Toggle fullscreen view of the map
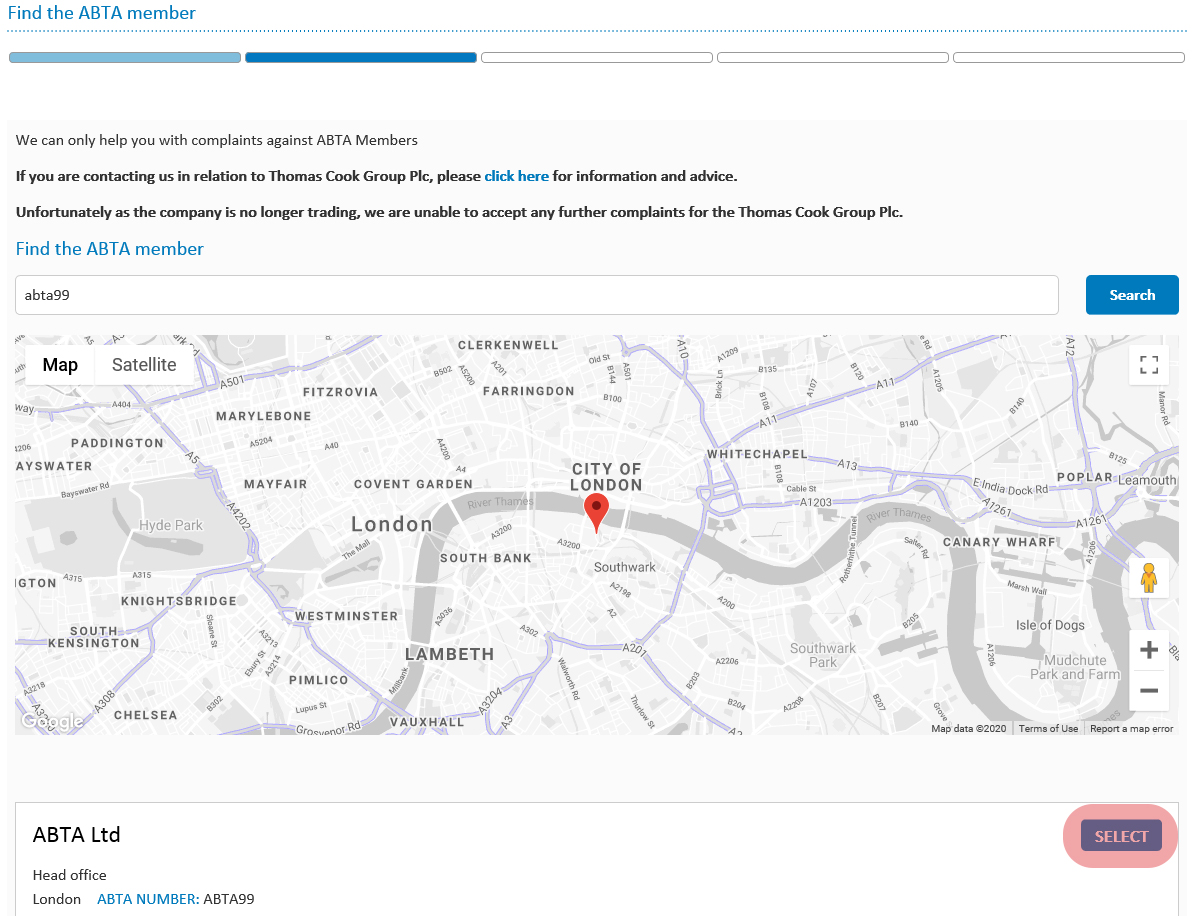The width and height of the screenshot is (1197, 916). (x=1149, y=365)
